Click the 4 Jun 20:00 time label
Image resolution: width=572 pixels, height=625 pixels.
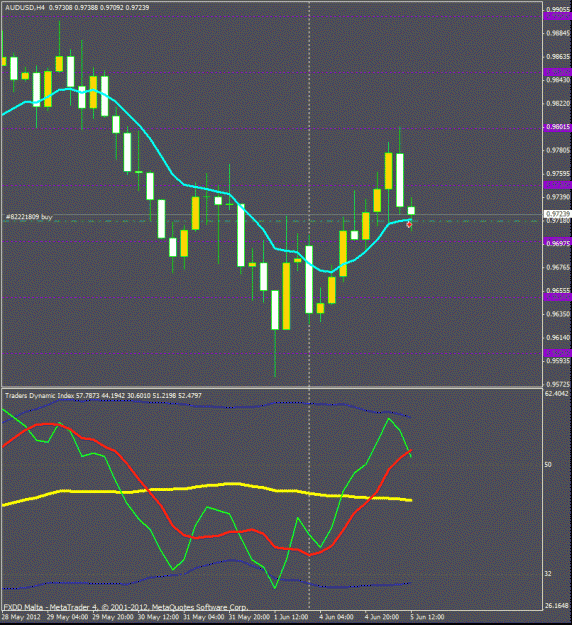pos(382,617)
